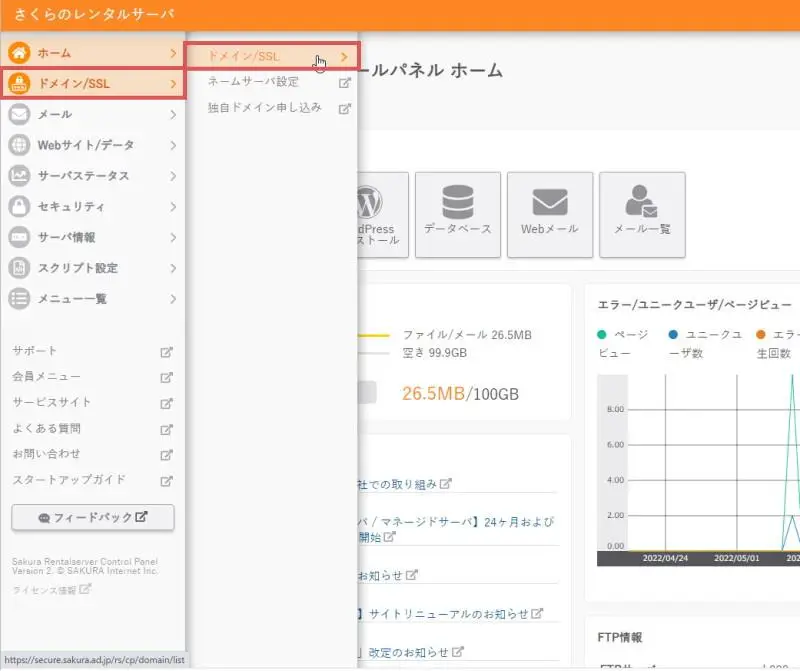Open the メール一覧 shortcut tile

pyautogui.click(x=642, y=215)
